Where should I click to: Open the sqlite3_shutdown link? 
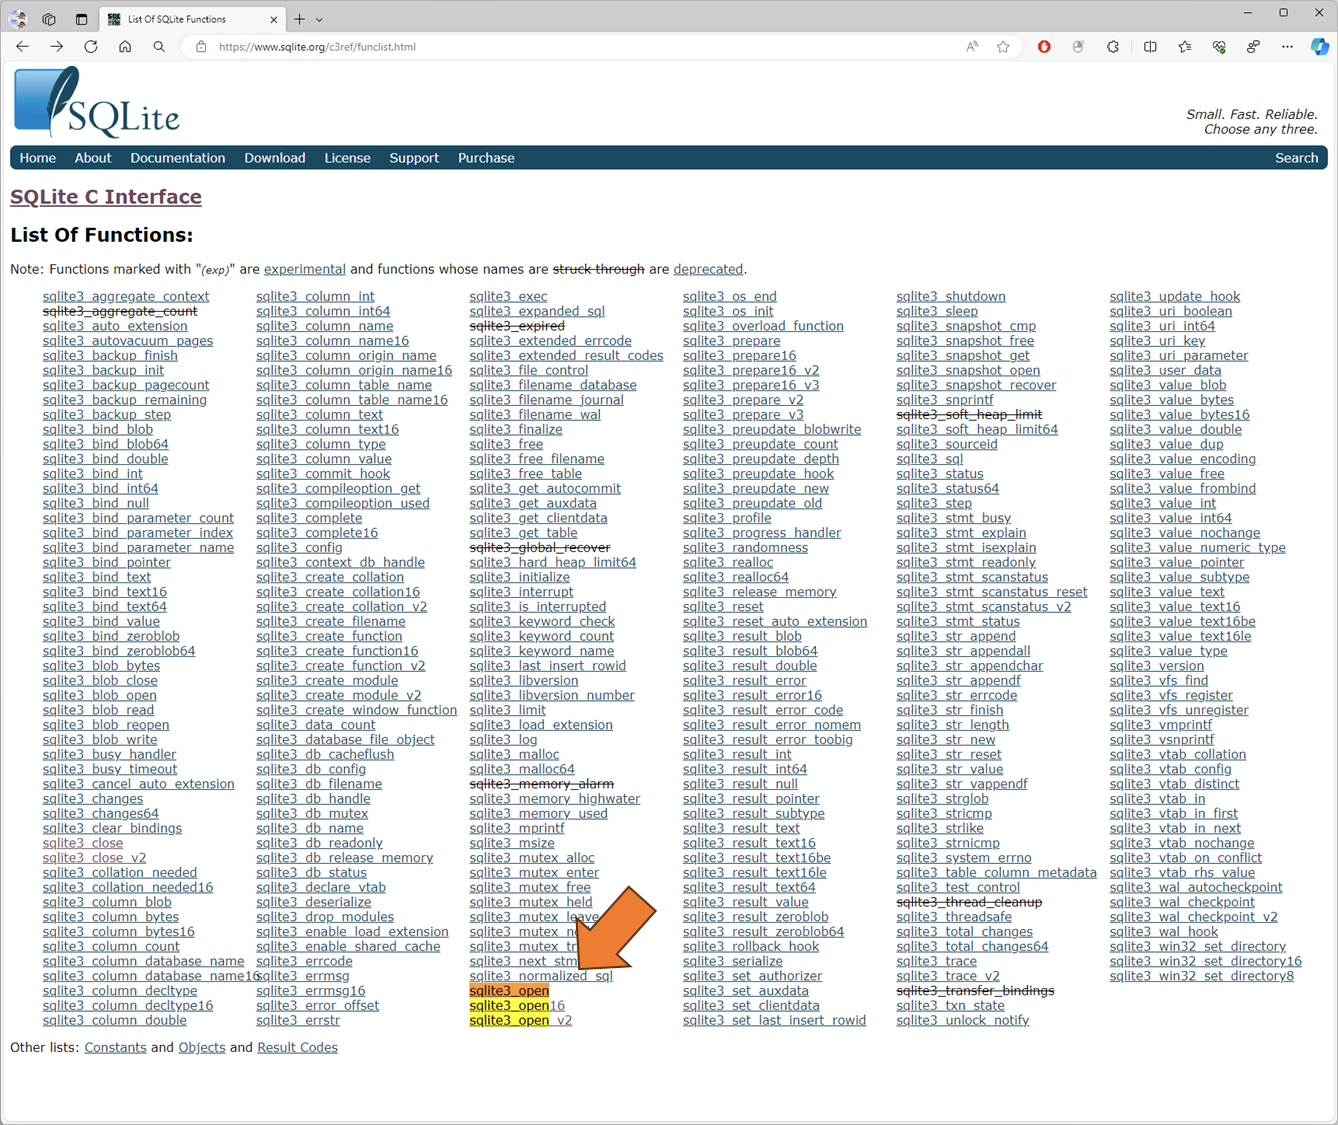tap(951, 297)
